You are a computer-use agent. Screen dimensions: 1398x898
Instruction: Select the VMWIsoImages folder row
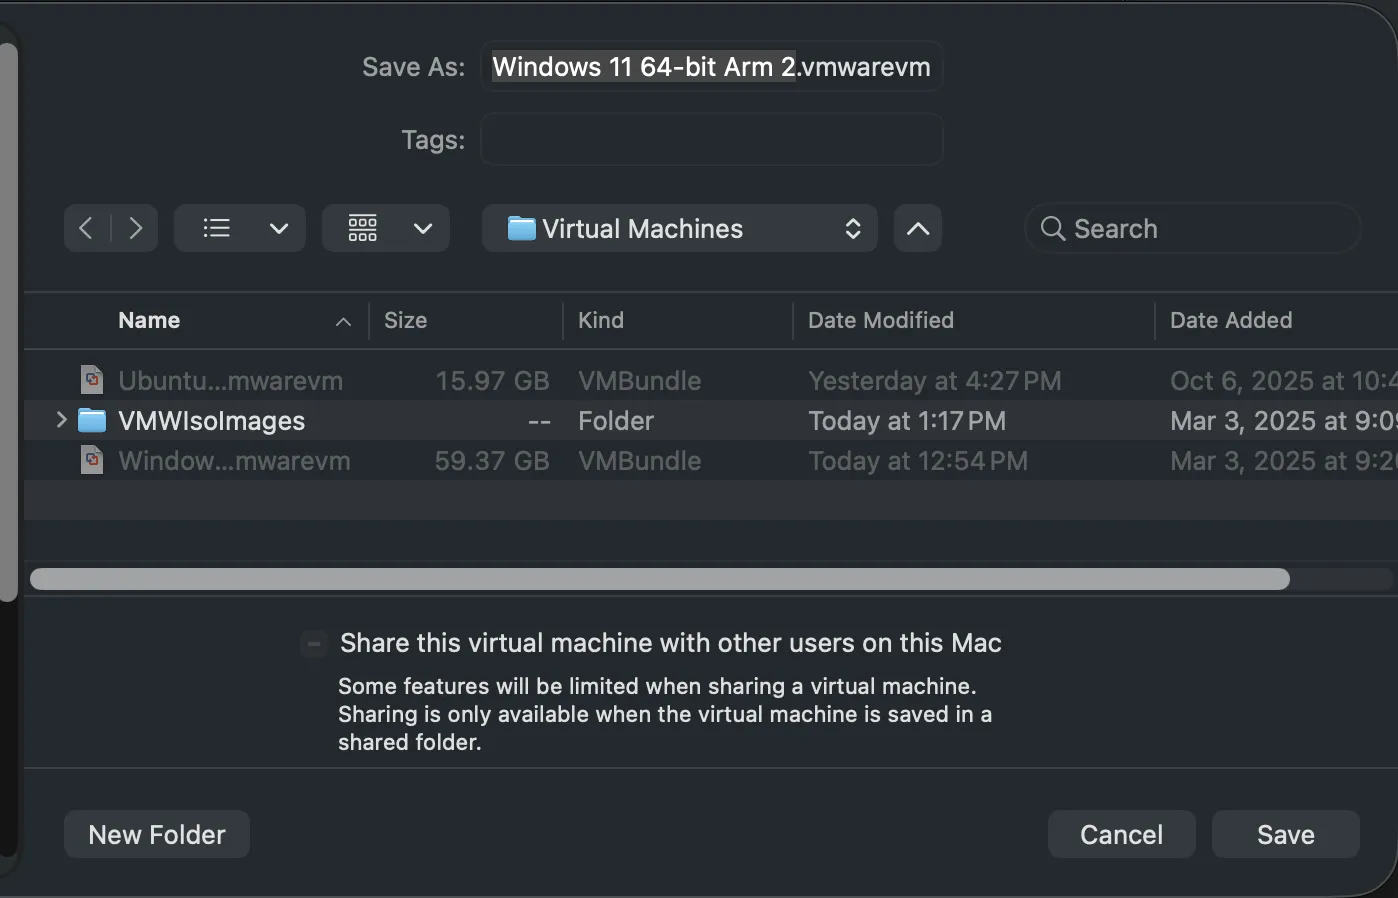(x=711, y=420)
